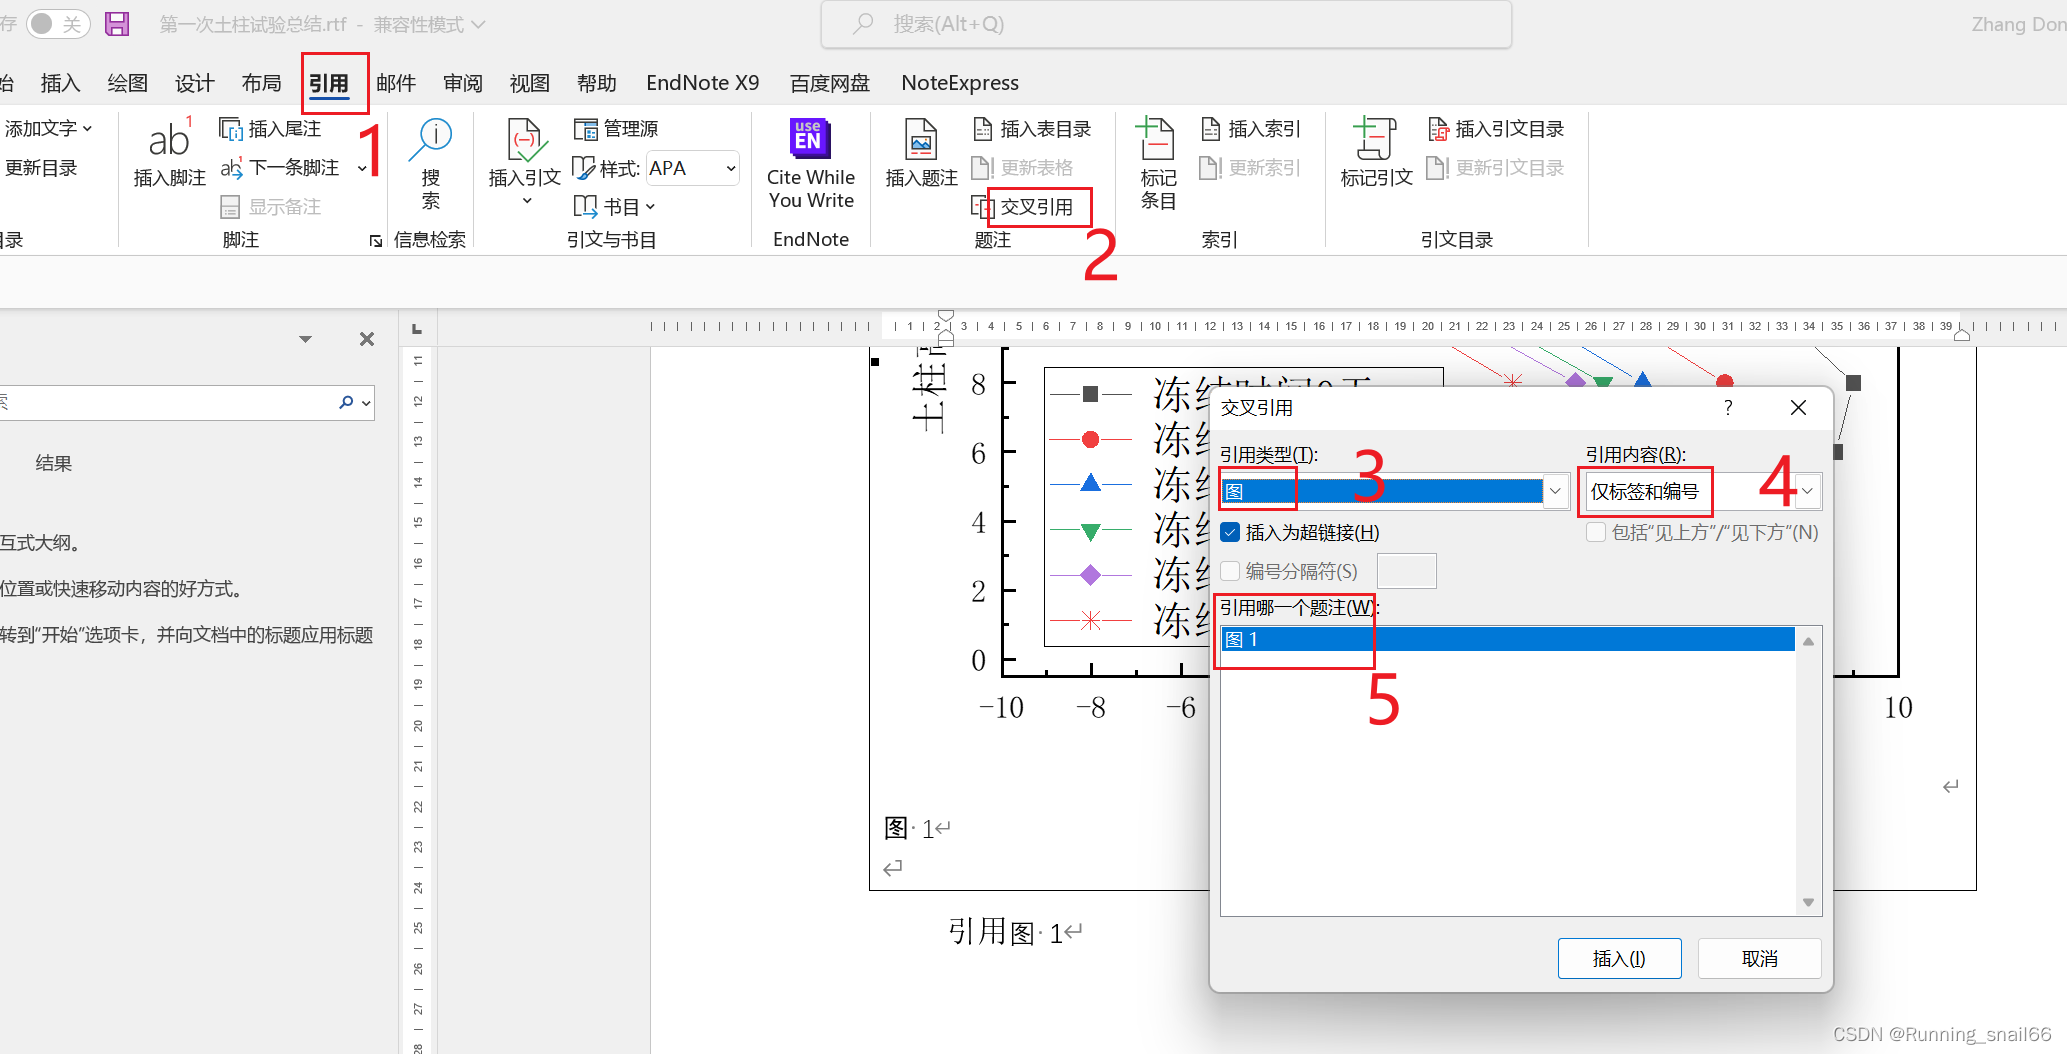
Task: Switch to the Layout tab
Action: click(262, 83)
